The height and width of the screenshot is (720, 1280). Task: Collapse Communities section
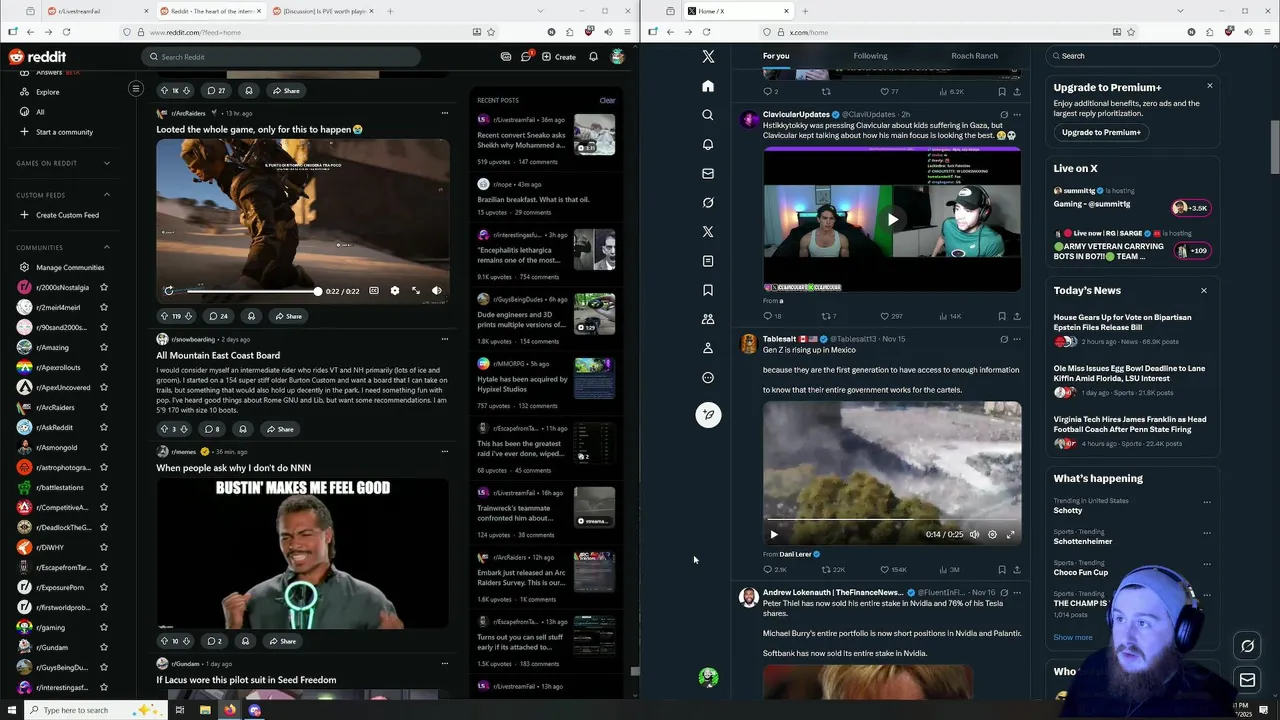107,247
